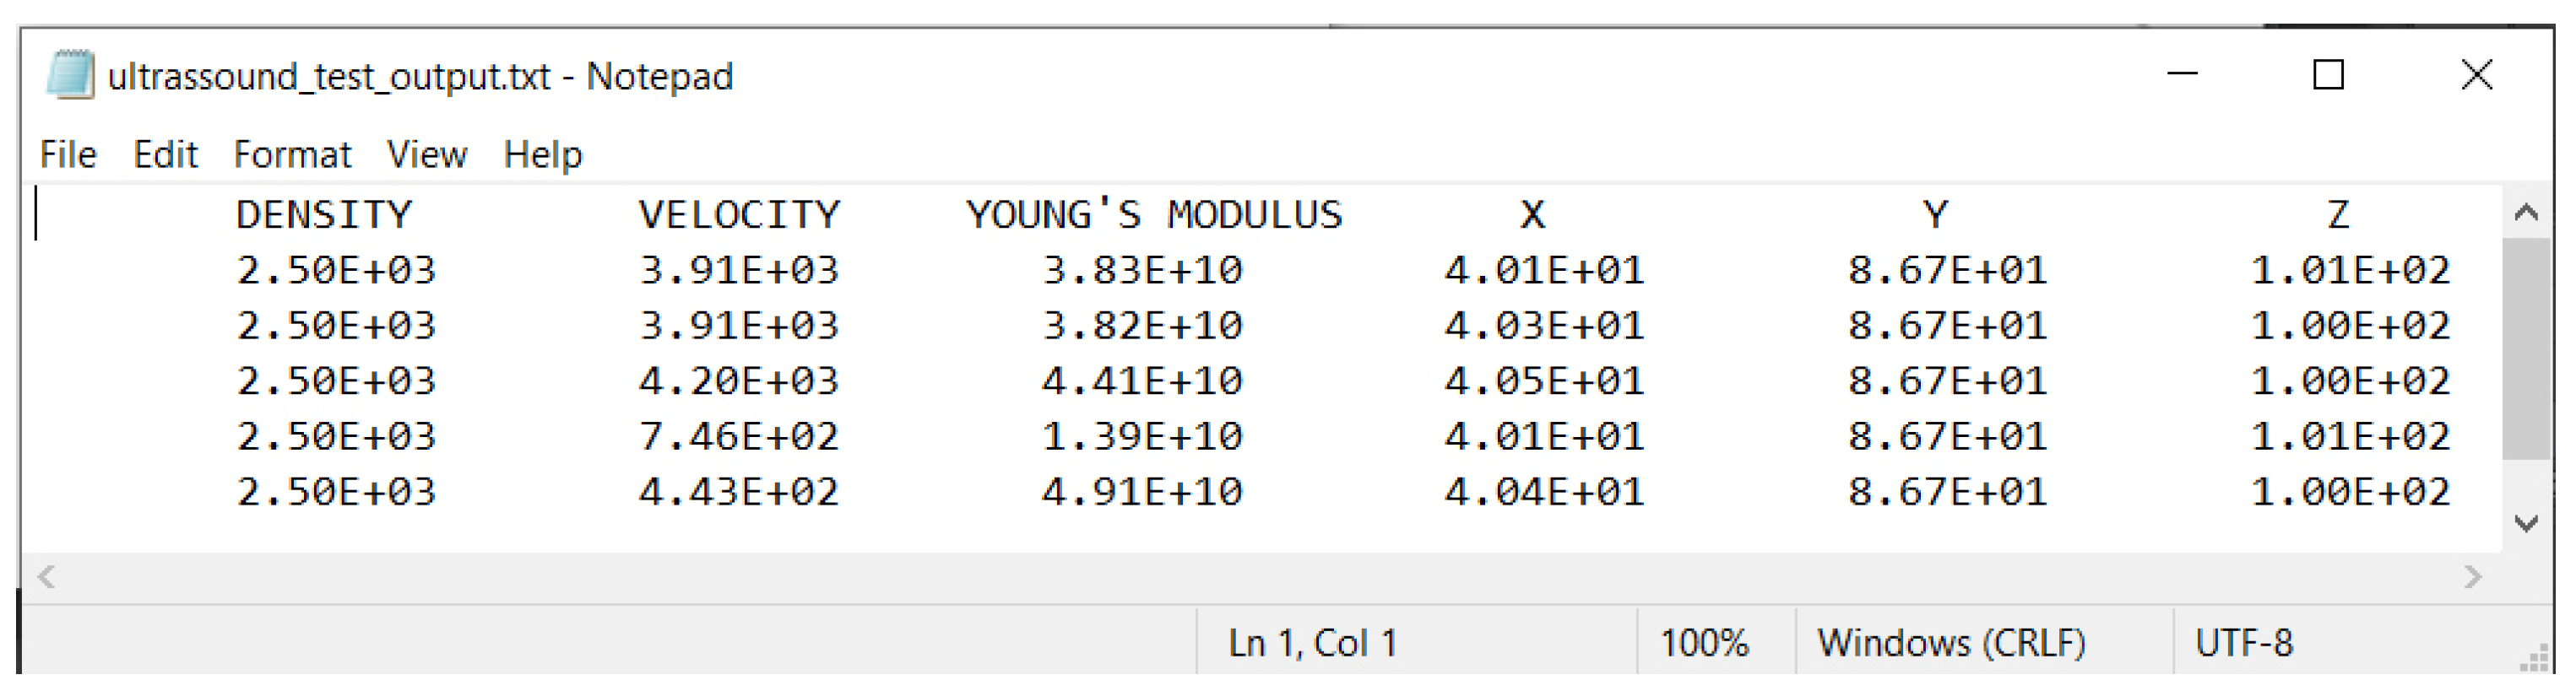Click the horizontal scrollbar right arrow
Viewport: 2576px width, 691px height.
tap(2472, 577)
